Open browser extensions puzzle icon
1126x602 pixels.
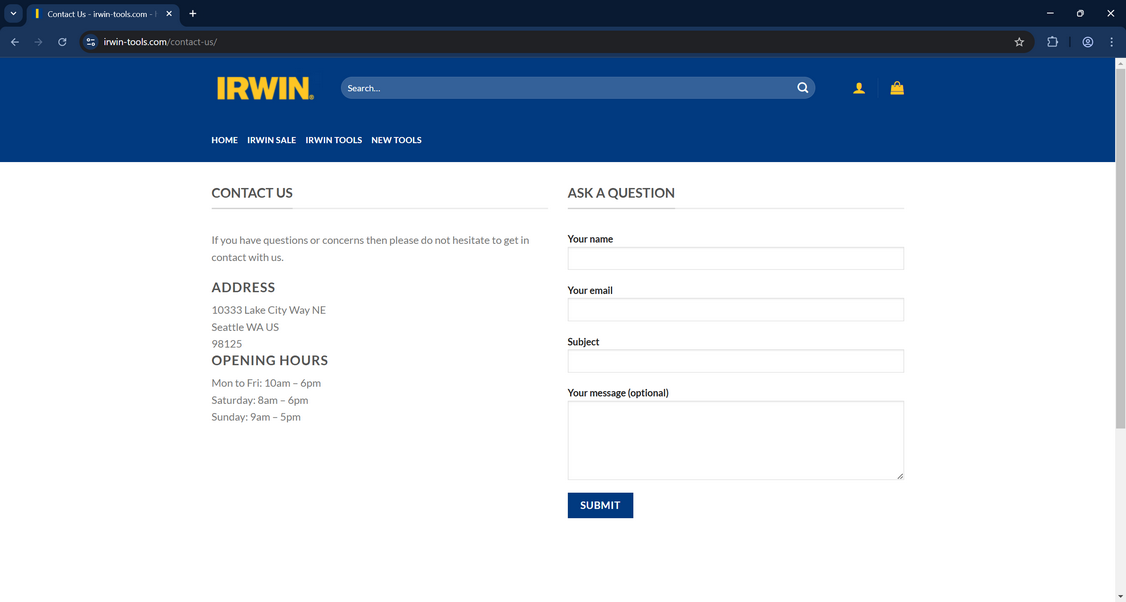(1052, 42)
